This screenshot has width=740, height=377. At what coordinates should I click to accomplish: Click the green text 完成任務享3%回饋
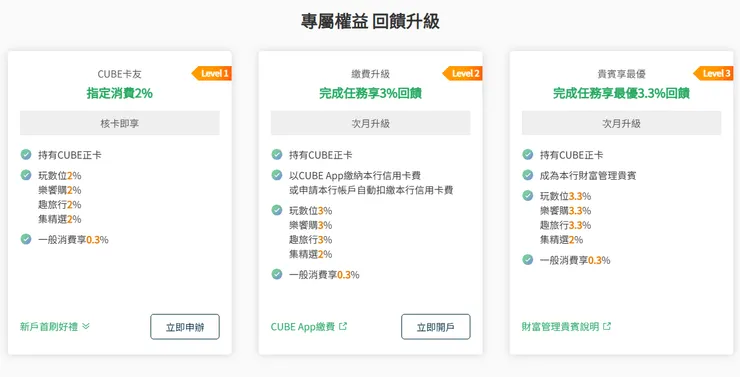pos(370,93)
